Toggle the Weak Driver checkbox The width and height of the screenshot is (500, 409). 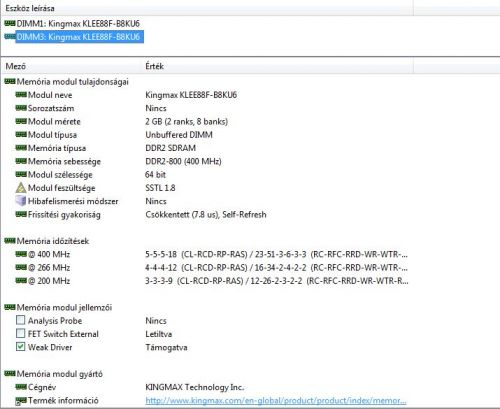(x=21, y=347)
